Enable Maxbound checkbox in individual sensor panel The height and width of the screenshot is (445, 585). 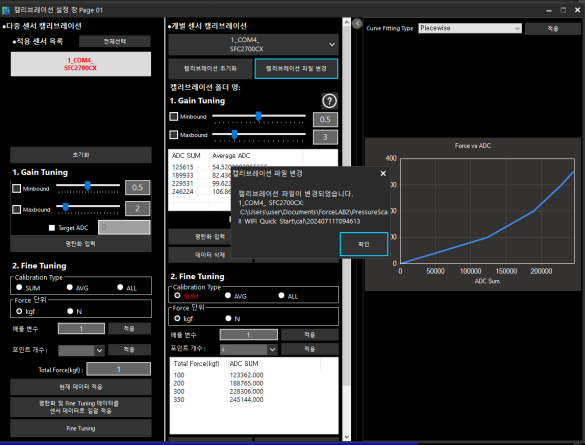tap(173, 135)
